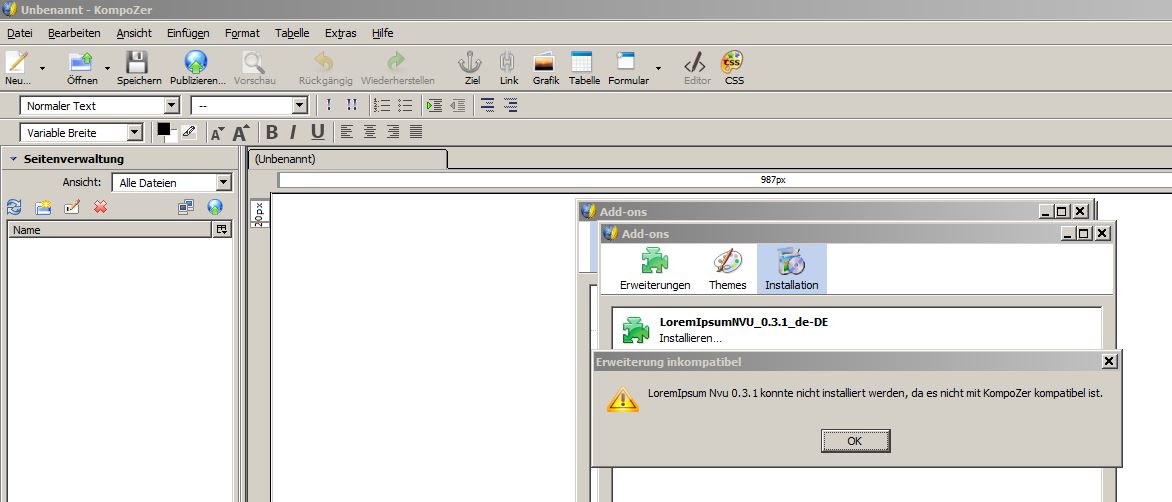Click the rename file pencil icon
Image resolution: width=1172 pixels, height=502 pixels.
coord(72,208)
